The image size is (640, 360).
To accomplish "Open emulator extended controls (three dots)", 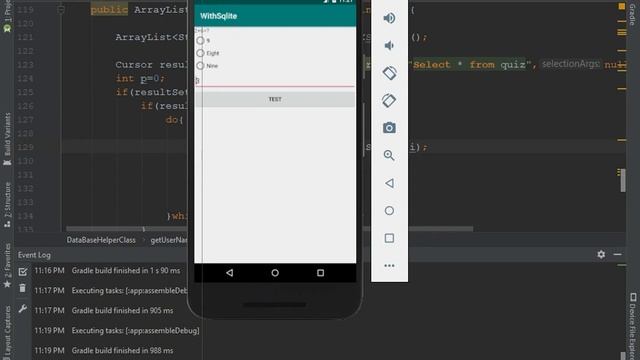I will pyautogui.click(x=389, y=266).
